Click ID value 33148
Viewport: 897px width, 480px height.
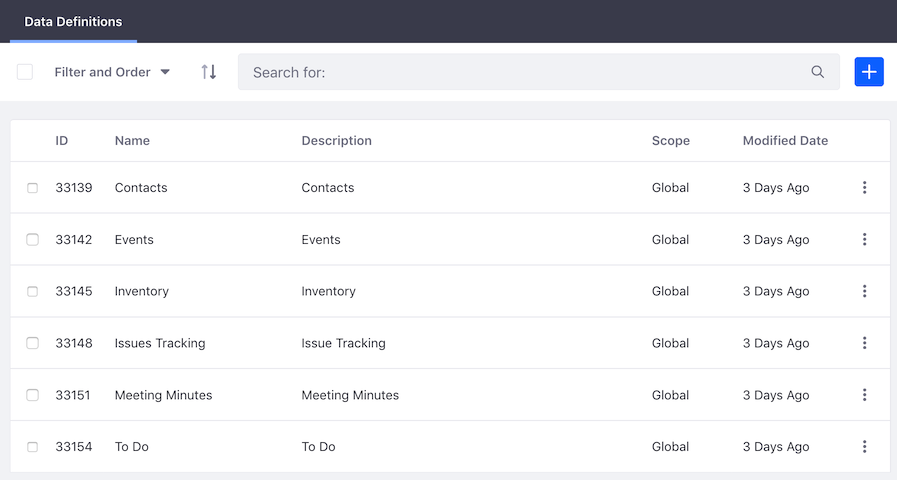coord(74,343)
